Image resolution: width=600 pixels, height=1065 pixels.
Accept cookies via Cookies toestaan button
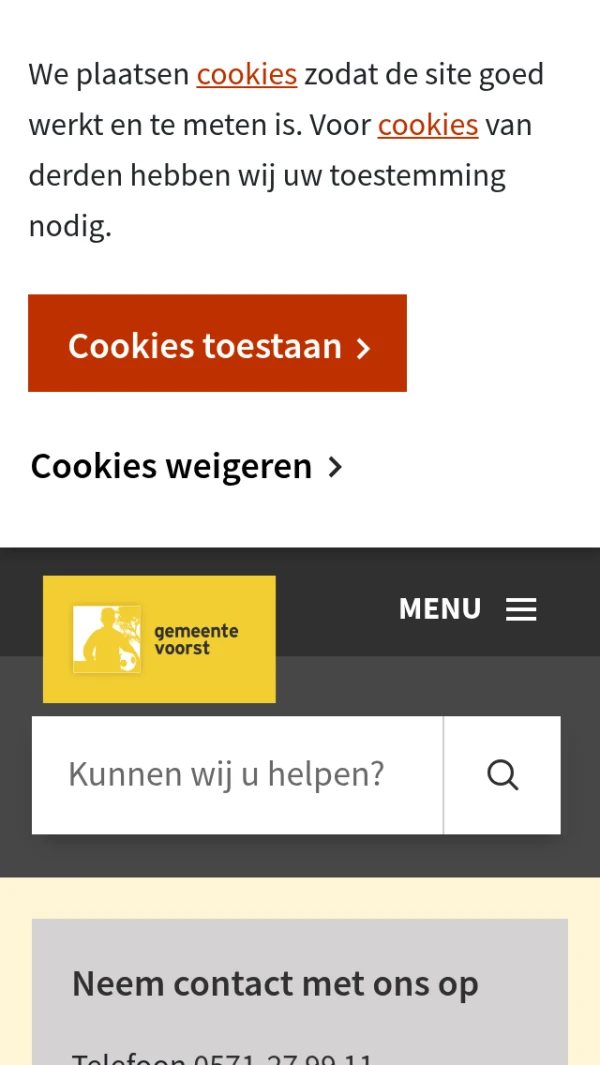pos(217,343)
